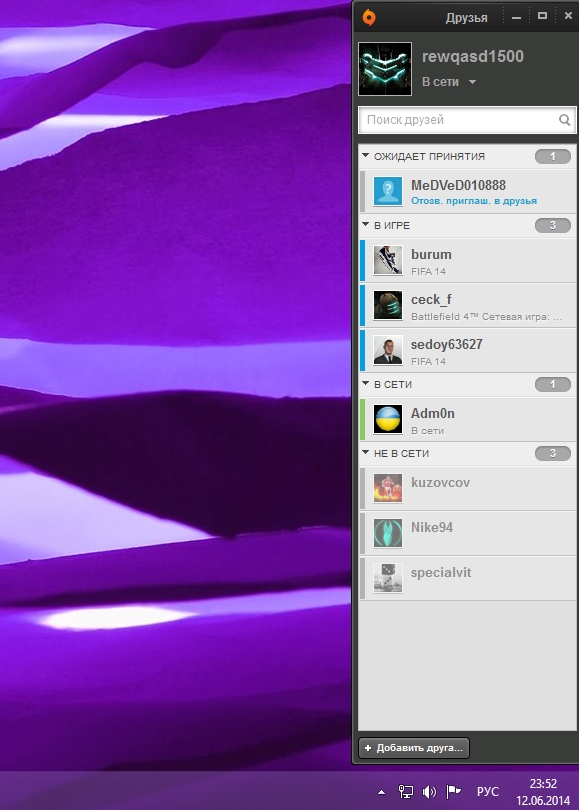The width and height of the screenshot is (579, 810).
Task: Collapse the В ИГРЕ section
Action: [x=366, y=225]
